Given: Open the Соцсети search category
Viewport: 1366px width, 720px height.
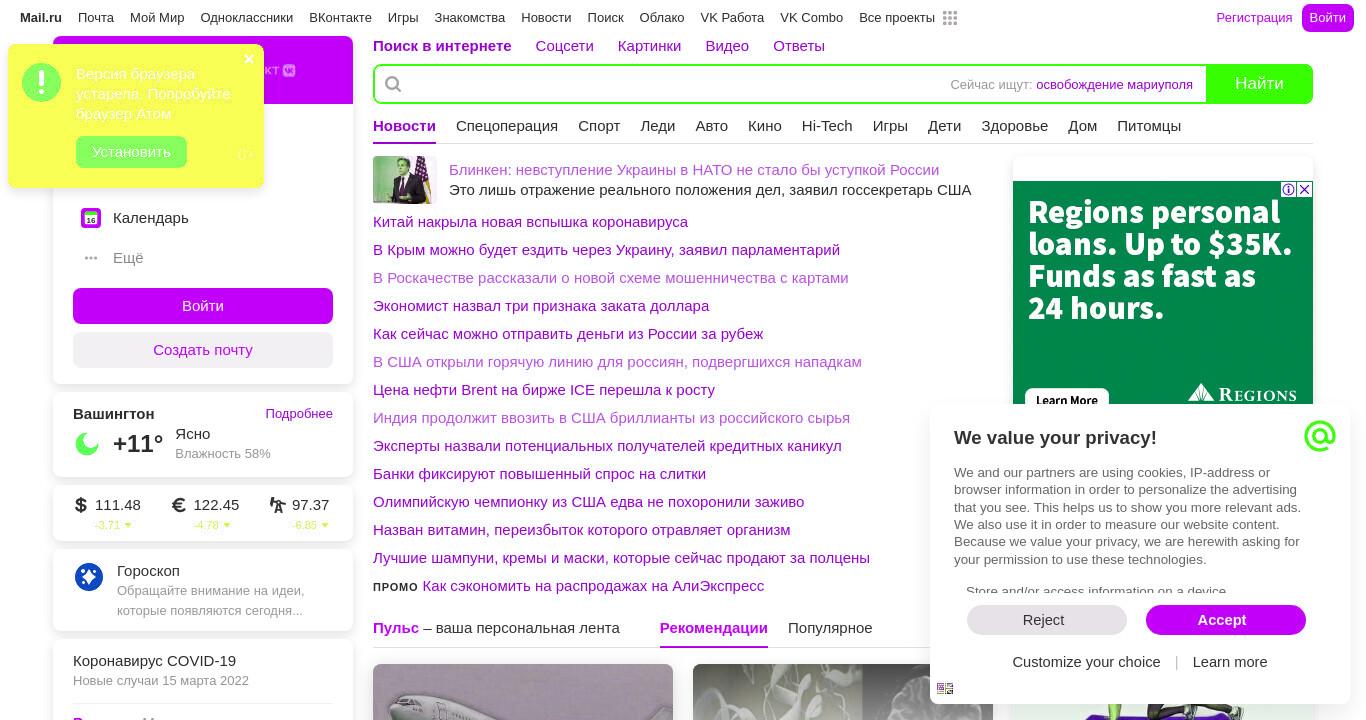Looking at the screenshot, I should click(565, 46).
